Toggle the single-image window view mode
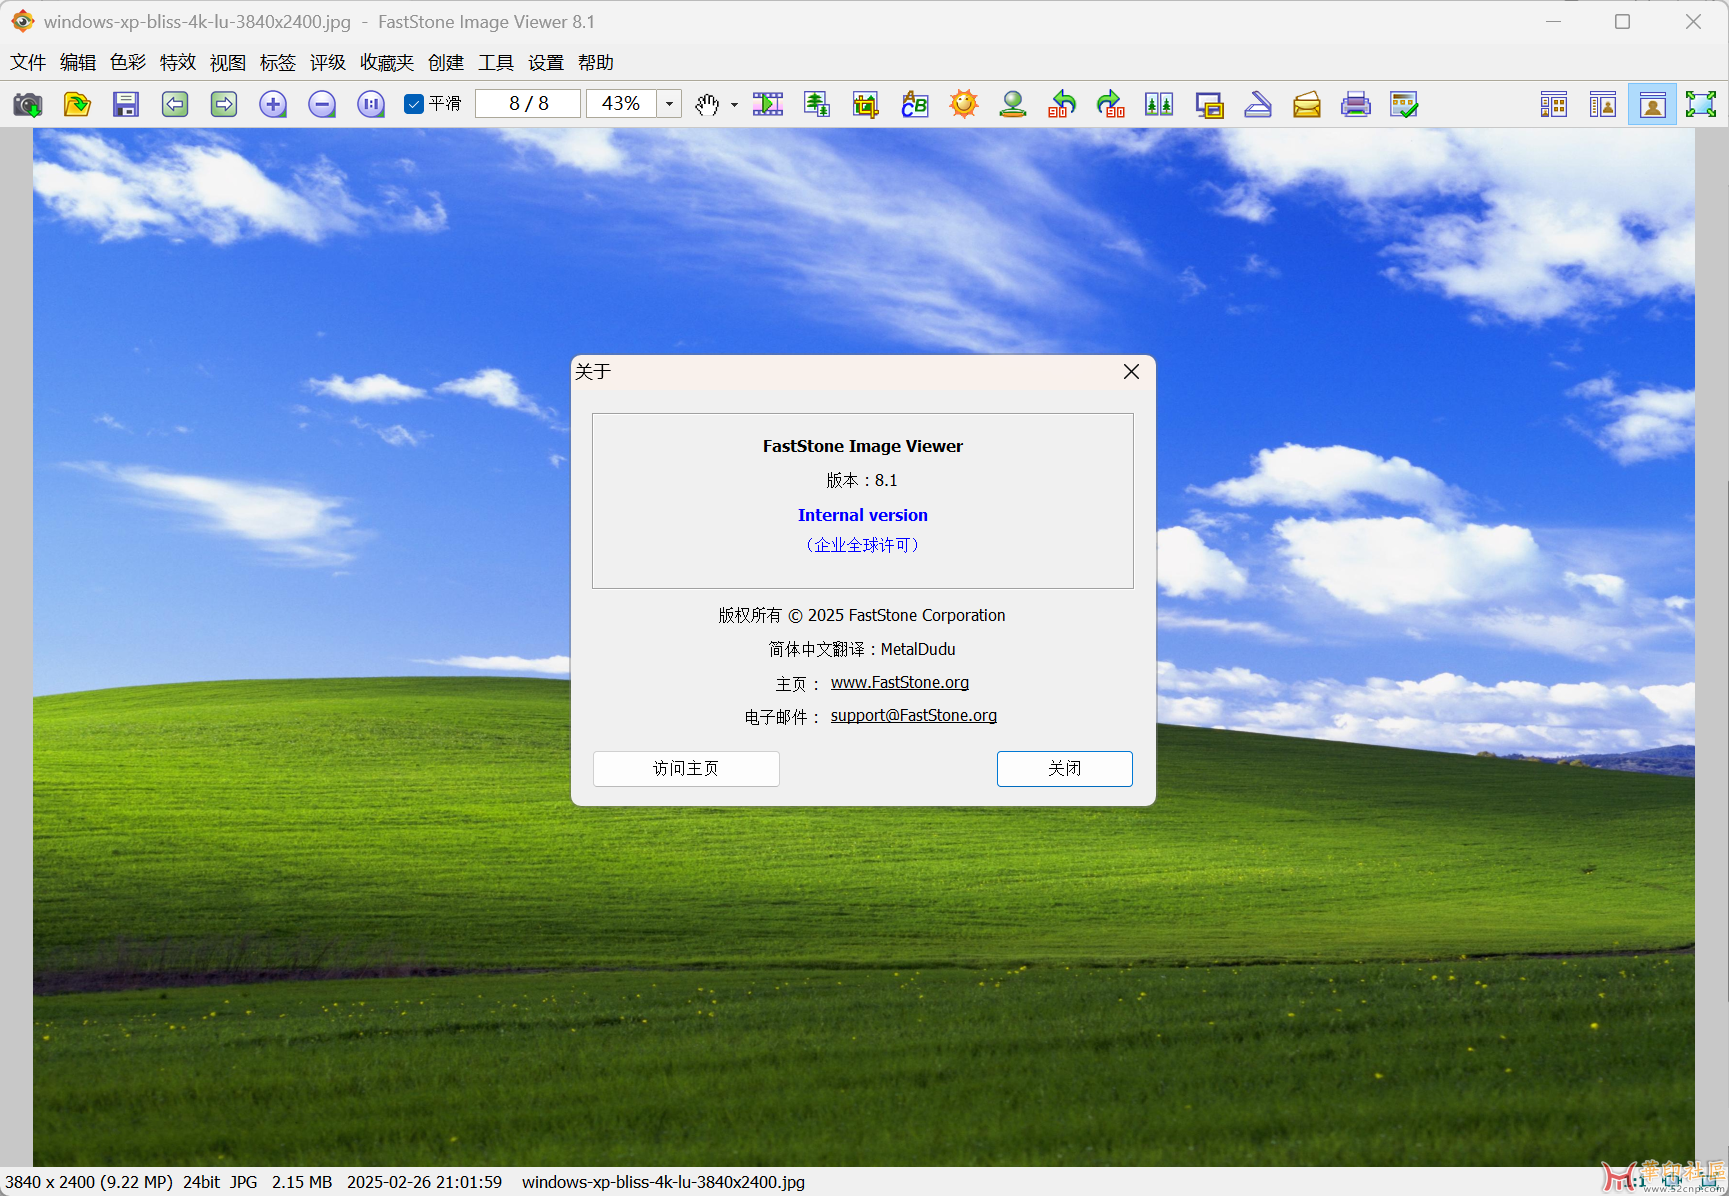The height and width of the screenshot is (1196, 1729). tap(1652, 104)
